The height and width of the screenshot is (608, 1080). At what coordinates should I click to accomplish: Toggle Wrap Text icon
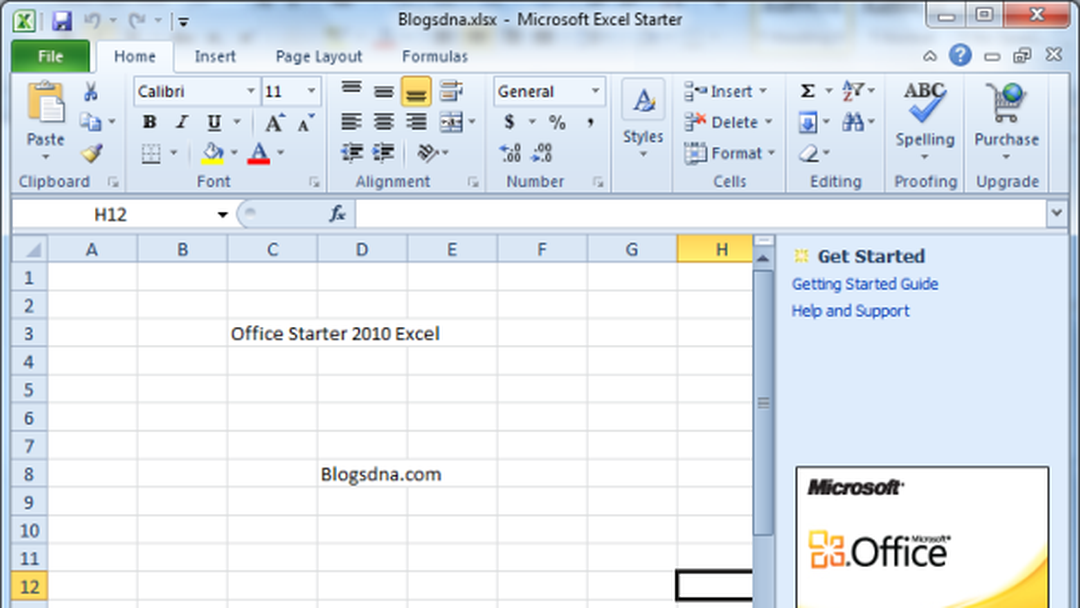(x=451, y=91)
